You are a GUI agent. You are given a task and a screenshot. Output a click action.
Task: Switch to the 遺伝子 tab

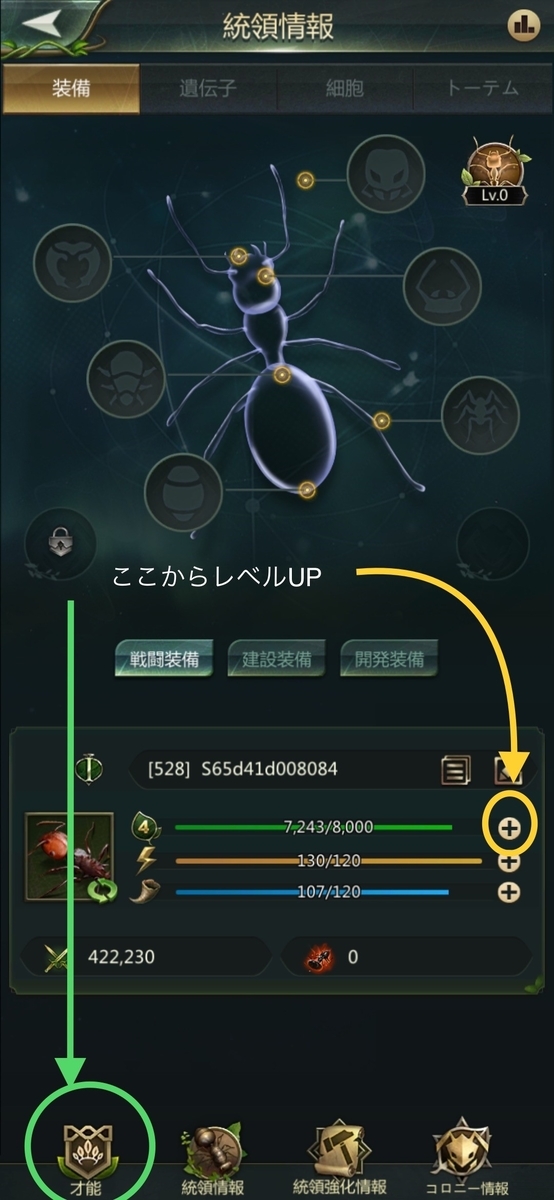coord(208,88)
